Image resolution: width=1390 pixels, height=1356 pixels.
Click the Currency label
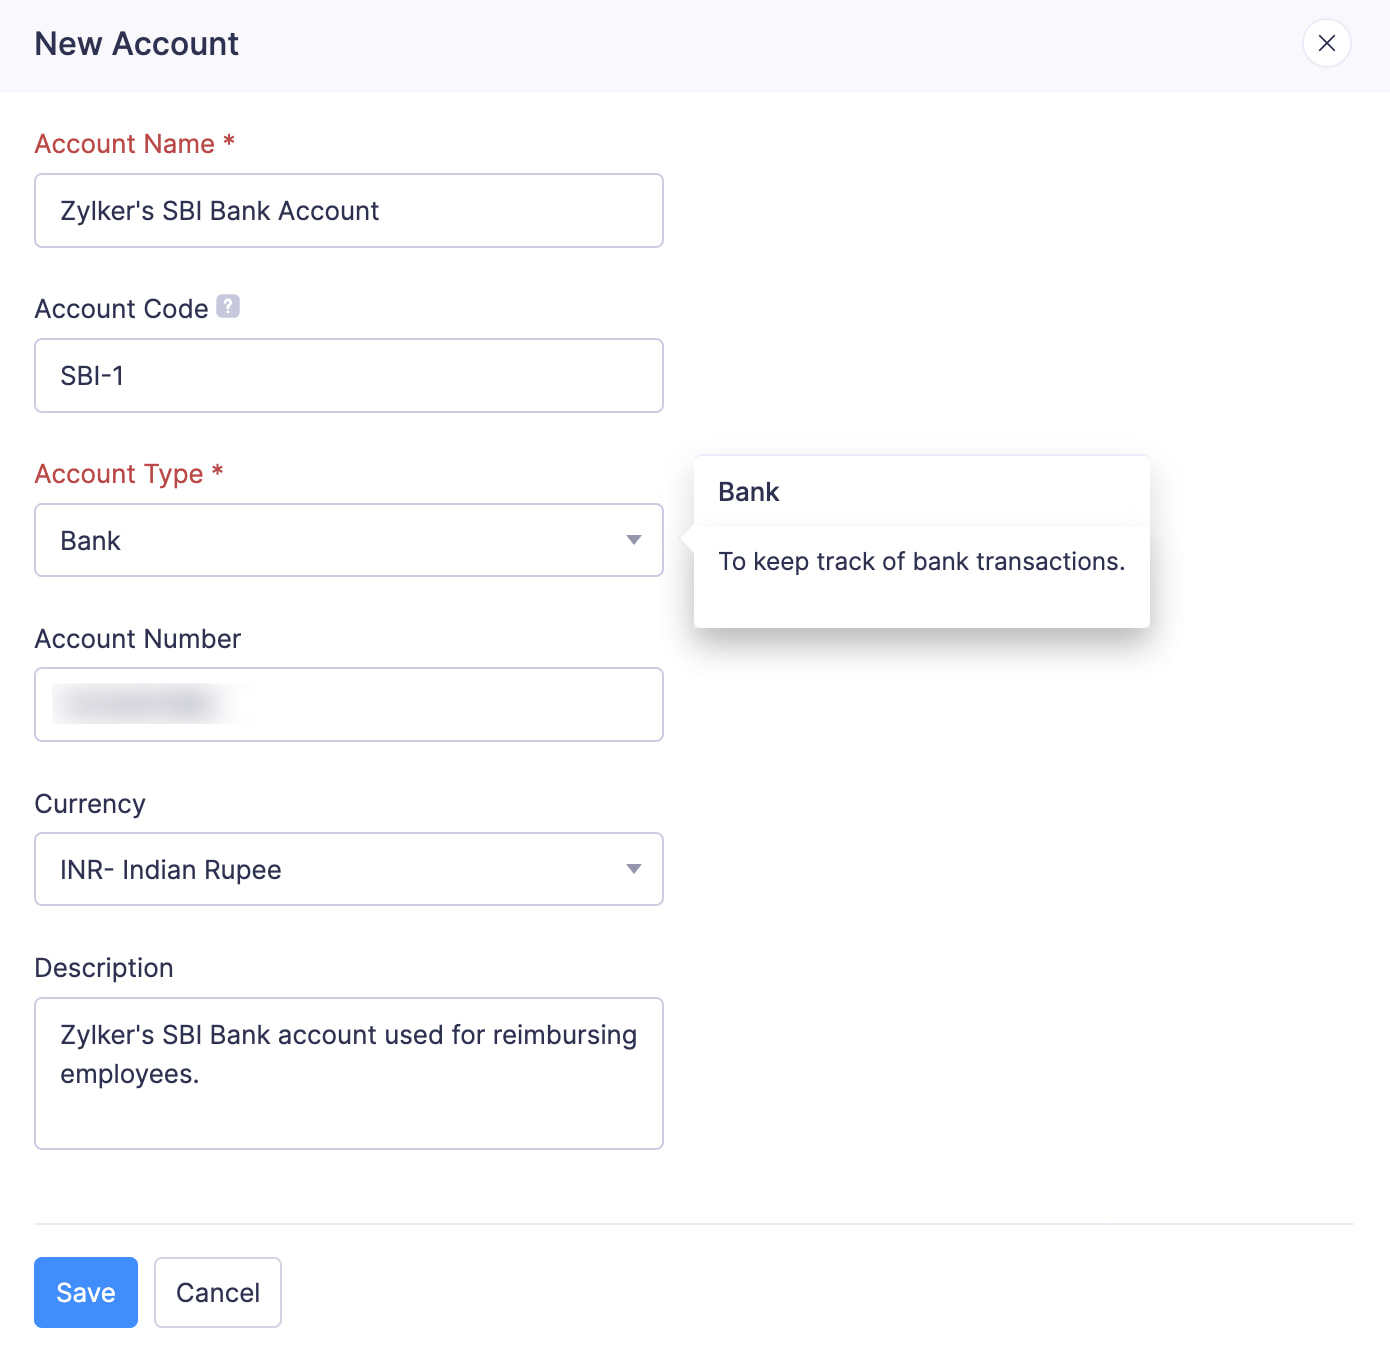(x=90, y=804)
